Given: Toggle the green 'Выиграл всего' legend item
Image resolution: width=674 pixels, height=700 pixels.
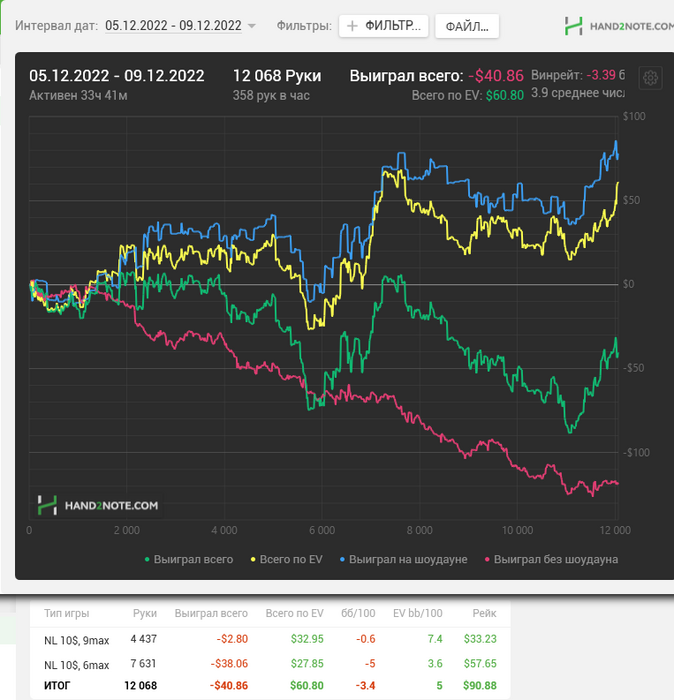Looking at the screenshot, I should [189, 559].
